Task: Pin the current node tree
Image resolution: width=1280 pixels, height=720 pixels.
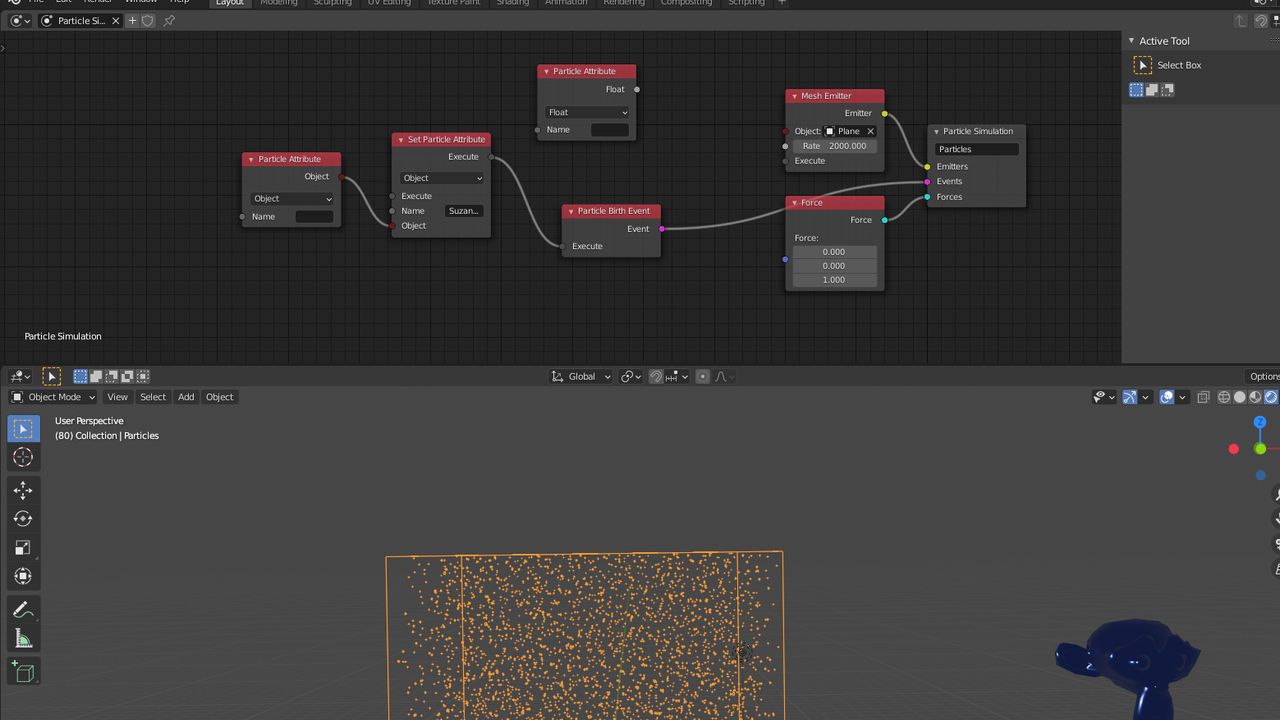Action: pyautogui.click(x=170, y=20)
